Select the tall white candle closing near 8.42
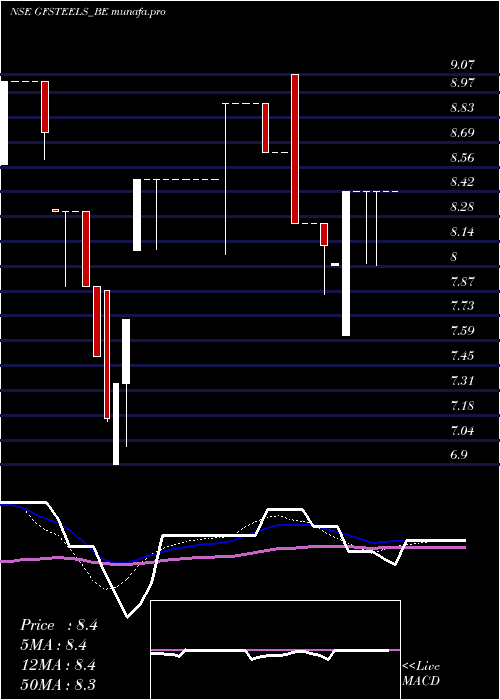500x700 pixels. coord(346,263)
